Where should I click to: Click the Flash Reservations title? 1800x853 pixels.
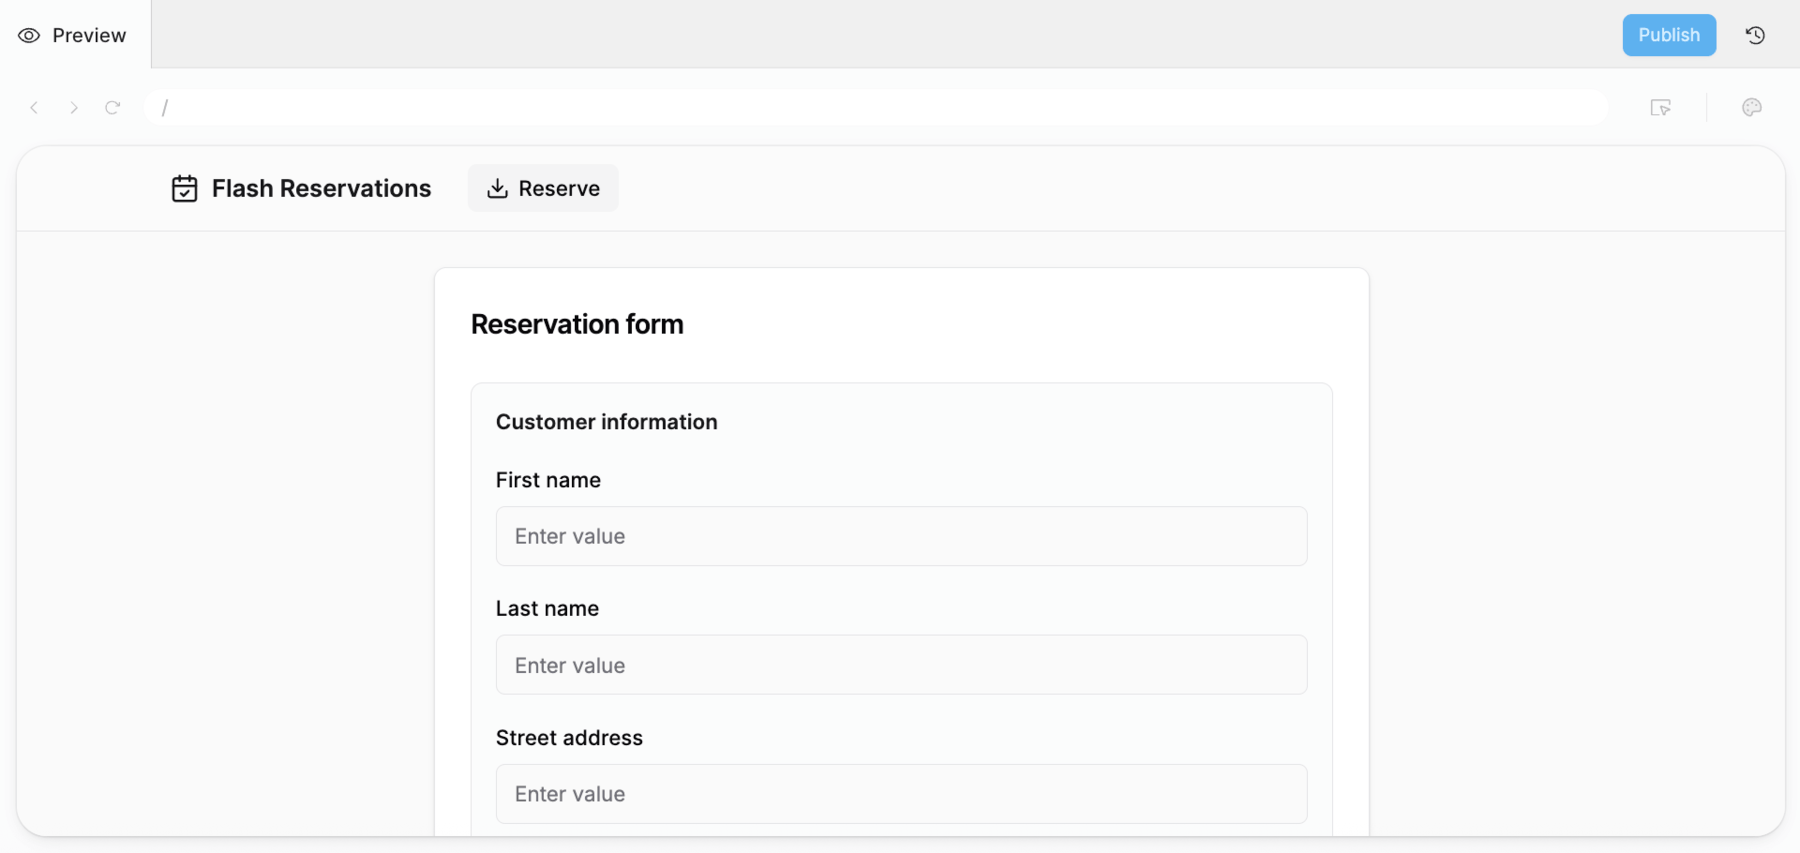[321, 189]
